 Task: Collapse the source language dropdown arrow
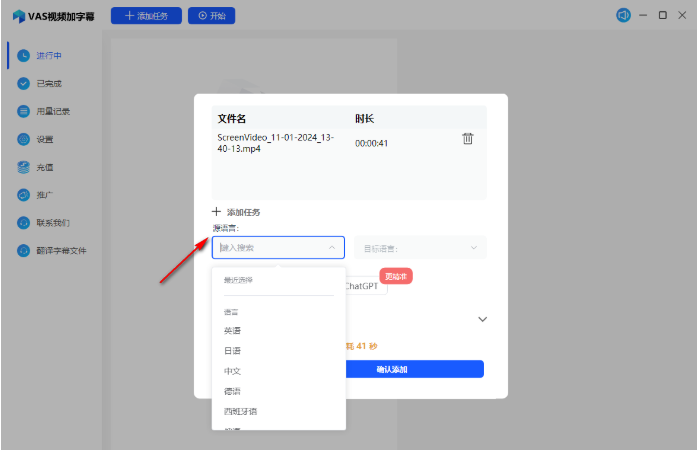332,248
